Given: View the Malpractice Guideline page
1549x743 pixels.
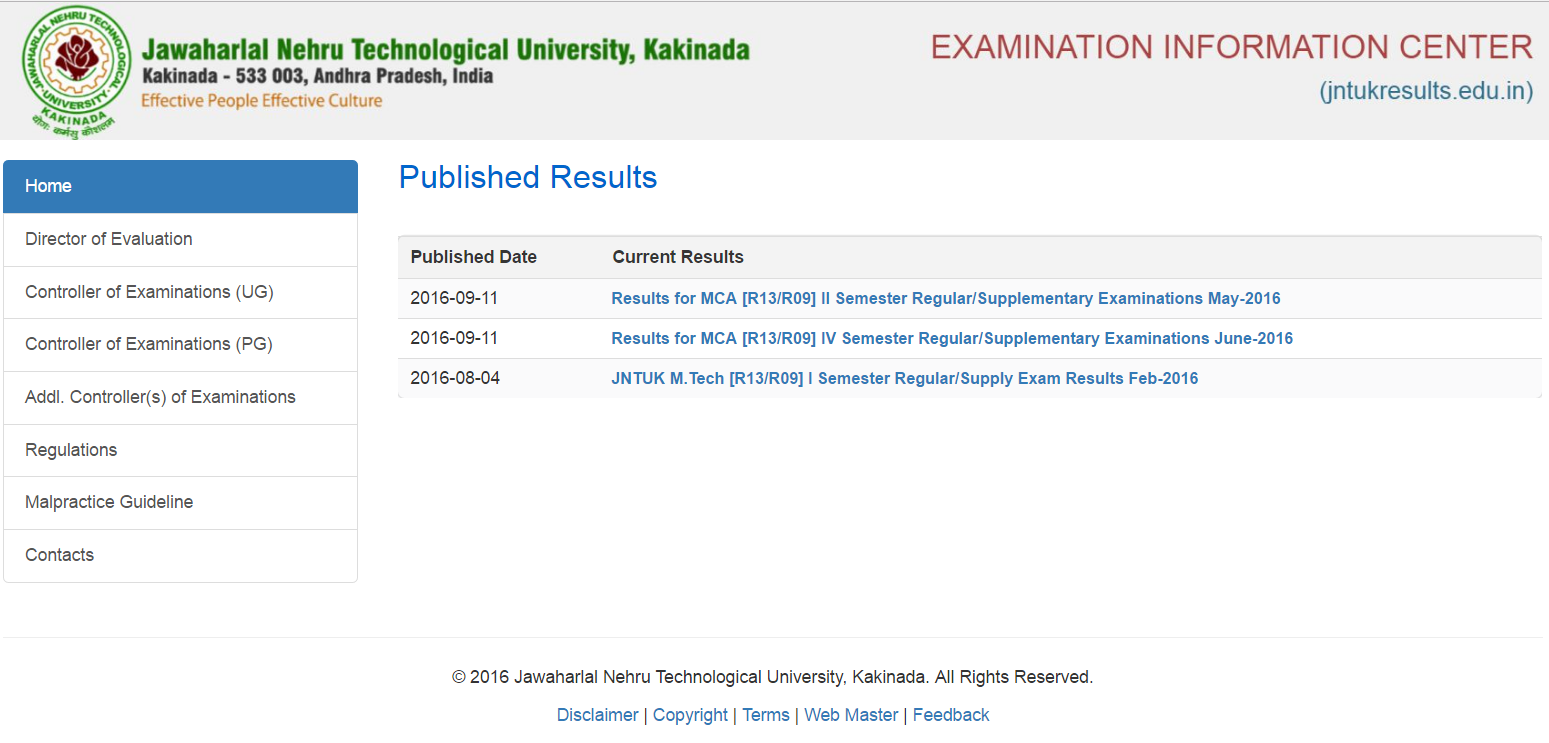Looking at the screenshot, I should [180, 502].
